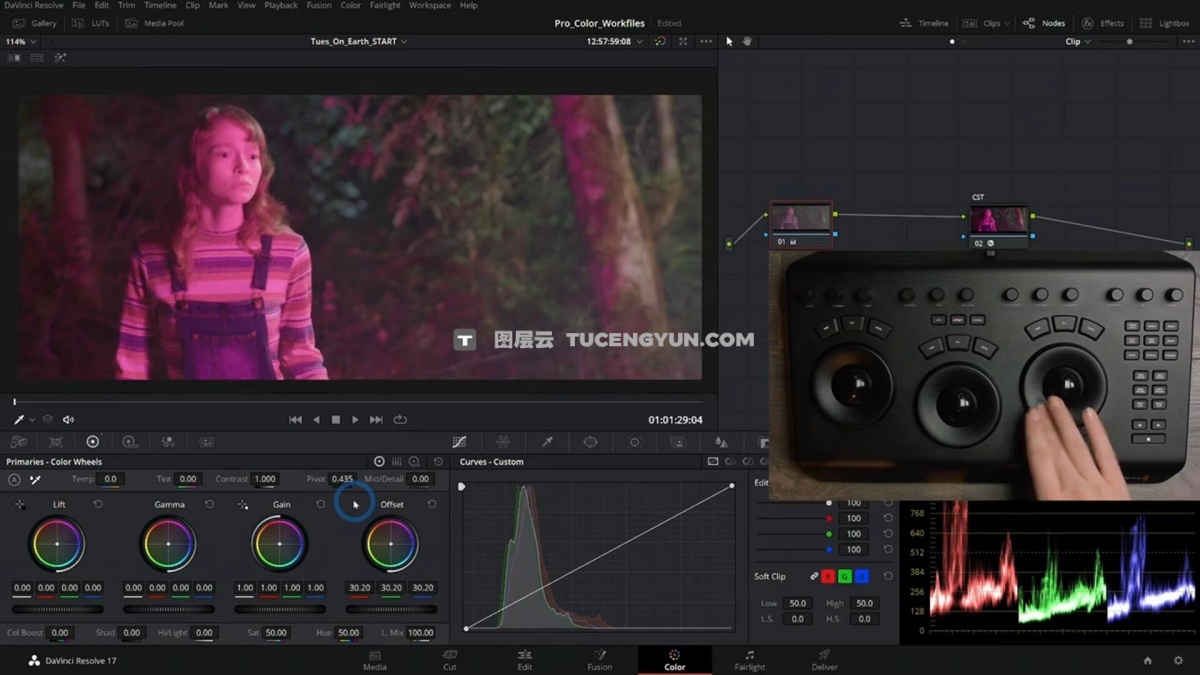Click the Temp value field
This screenshot has height=675, width=1200.
click(x=110, y=479)
